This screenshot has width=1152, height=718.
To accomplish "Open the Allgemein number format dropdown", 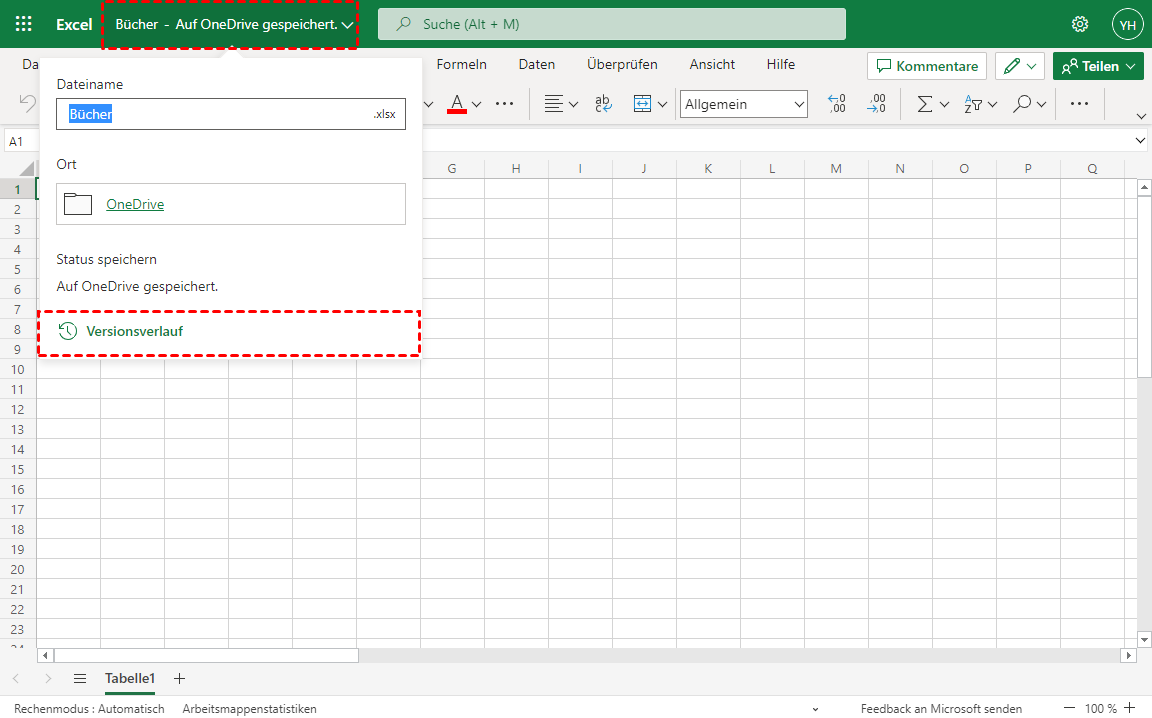I will pyautogui.click(x=744, y=104).
